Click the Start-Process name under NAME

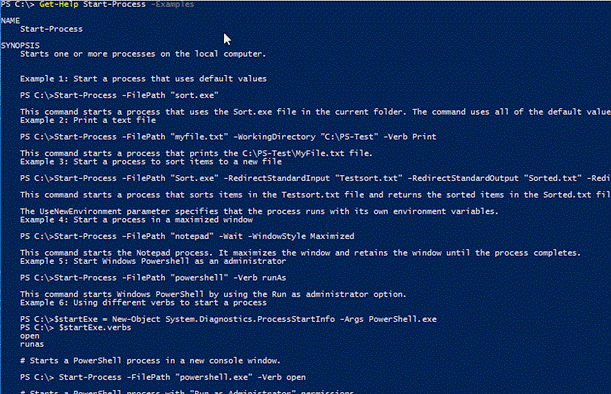tap(51, 29)
